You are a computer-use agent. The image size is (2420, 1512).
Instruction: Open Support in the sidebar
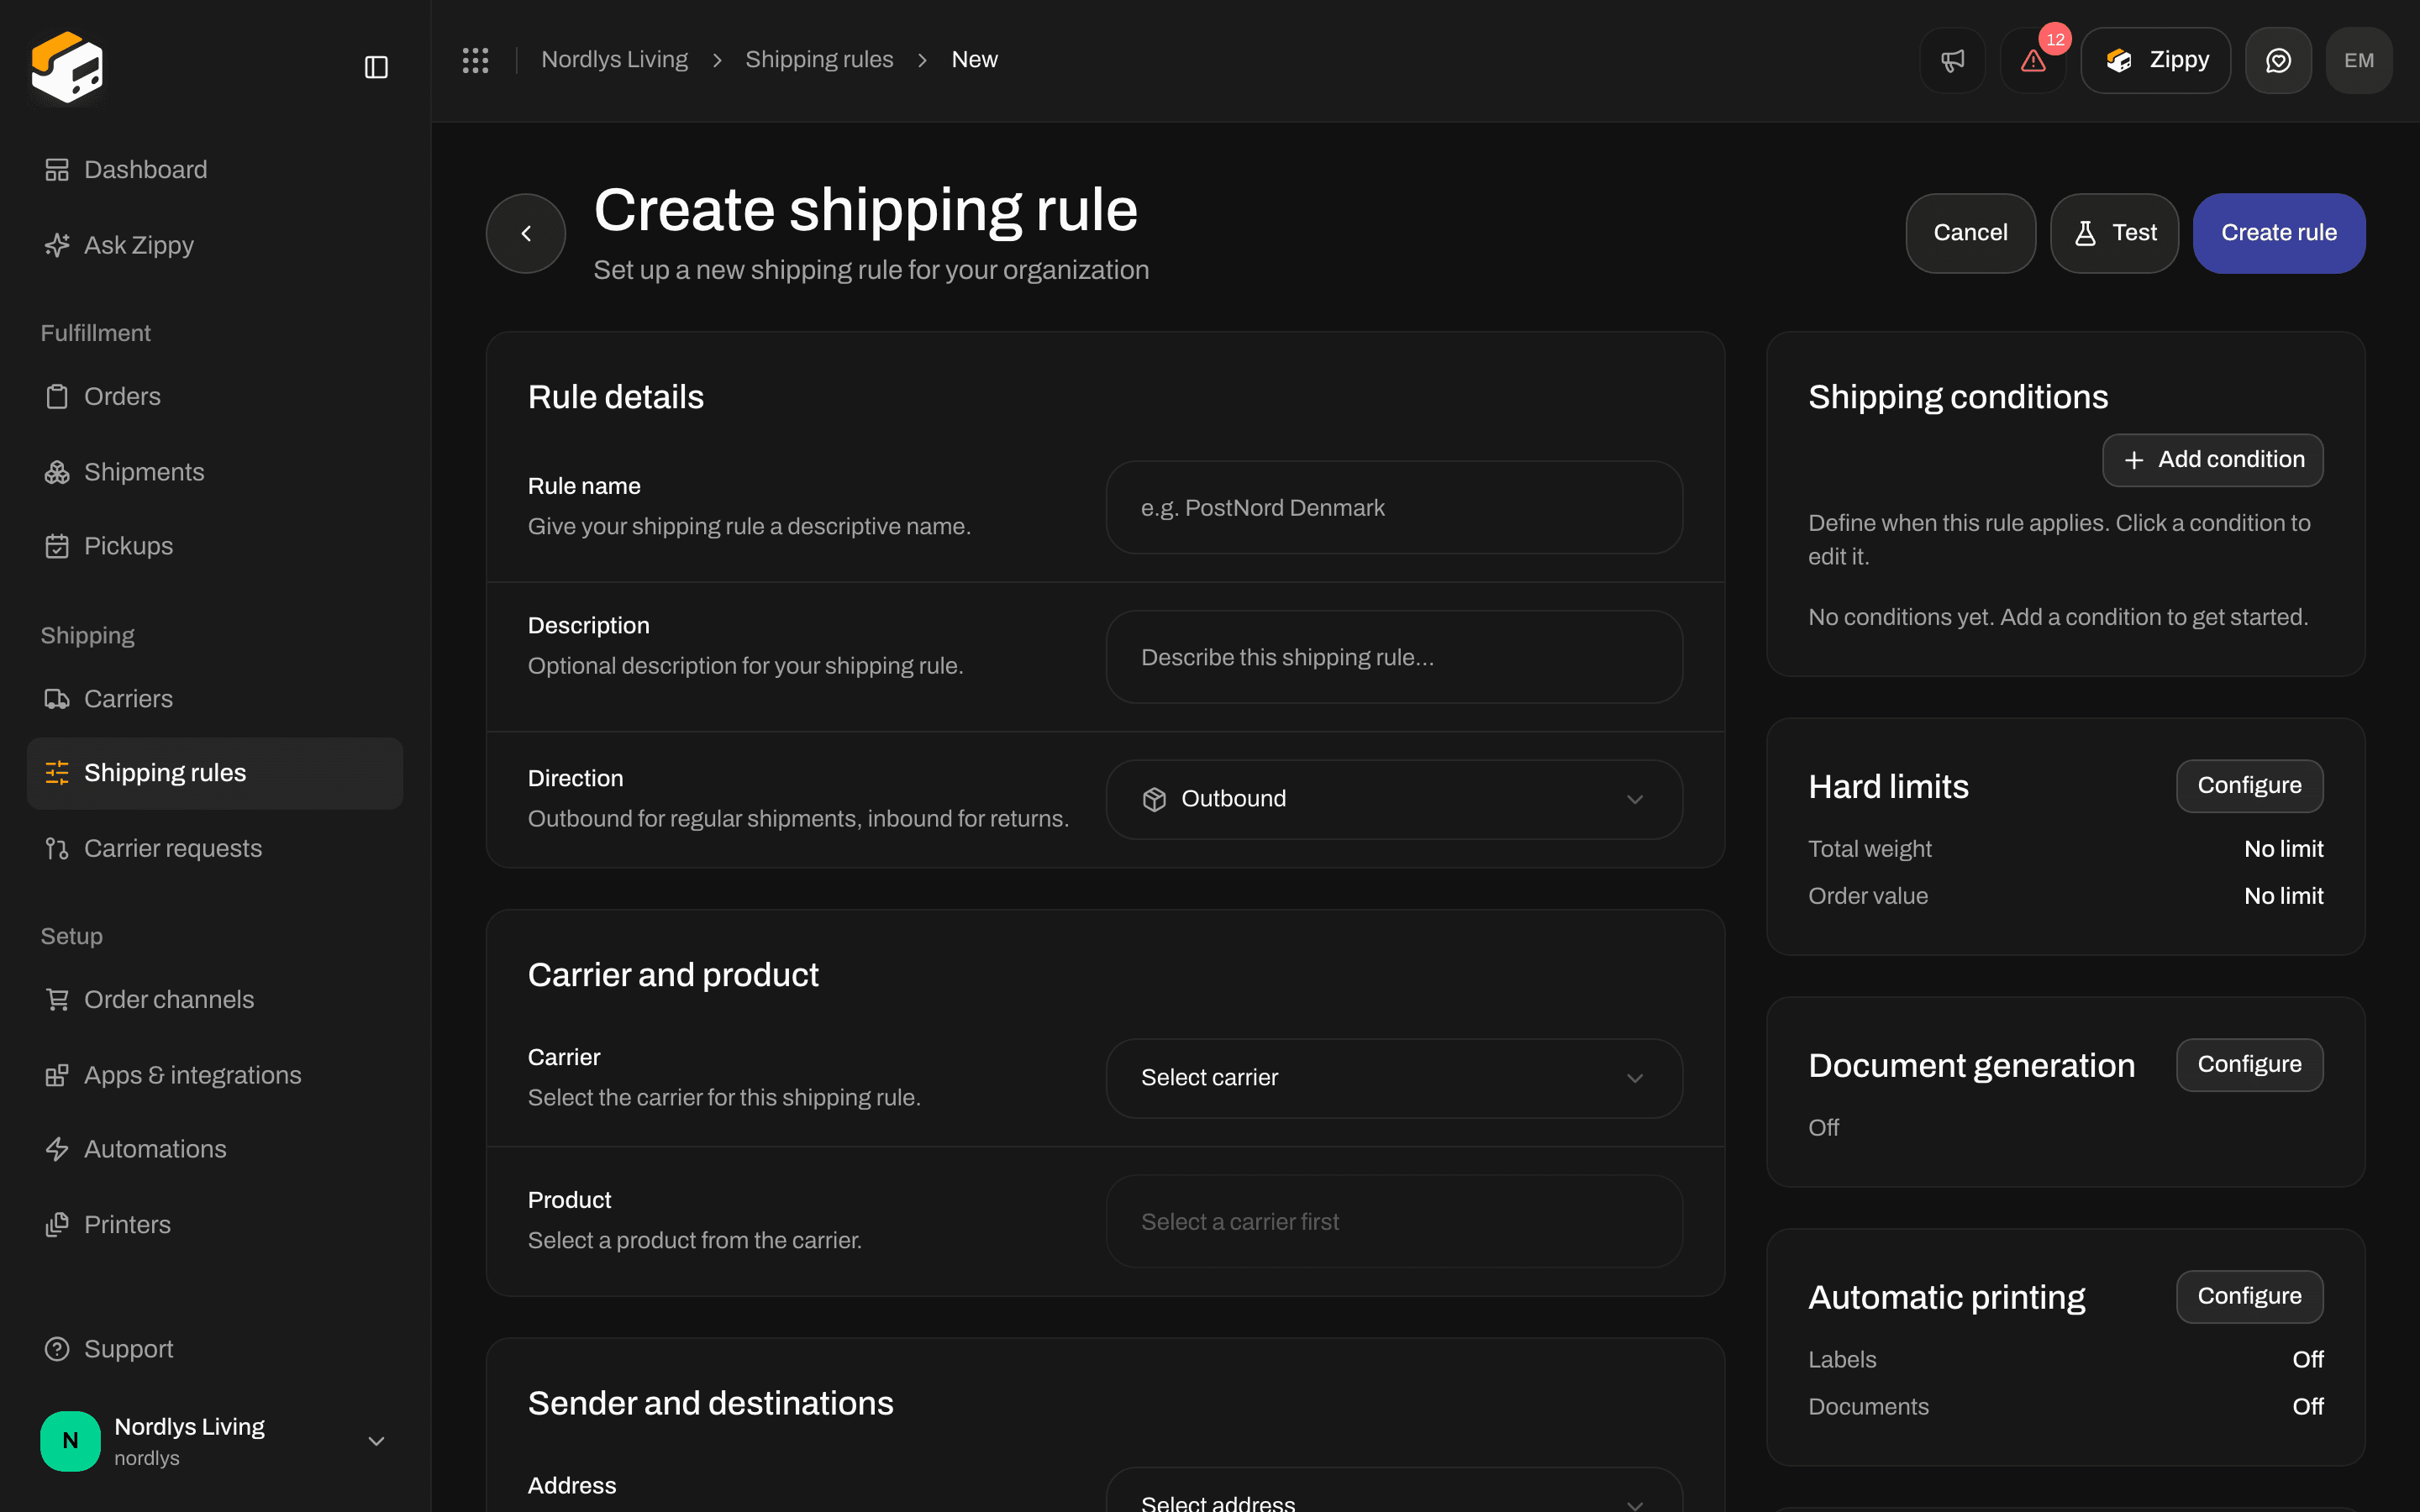(215, 1349)
